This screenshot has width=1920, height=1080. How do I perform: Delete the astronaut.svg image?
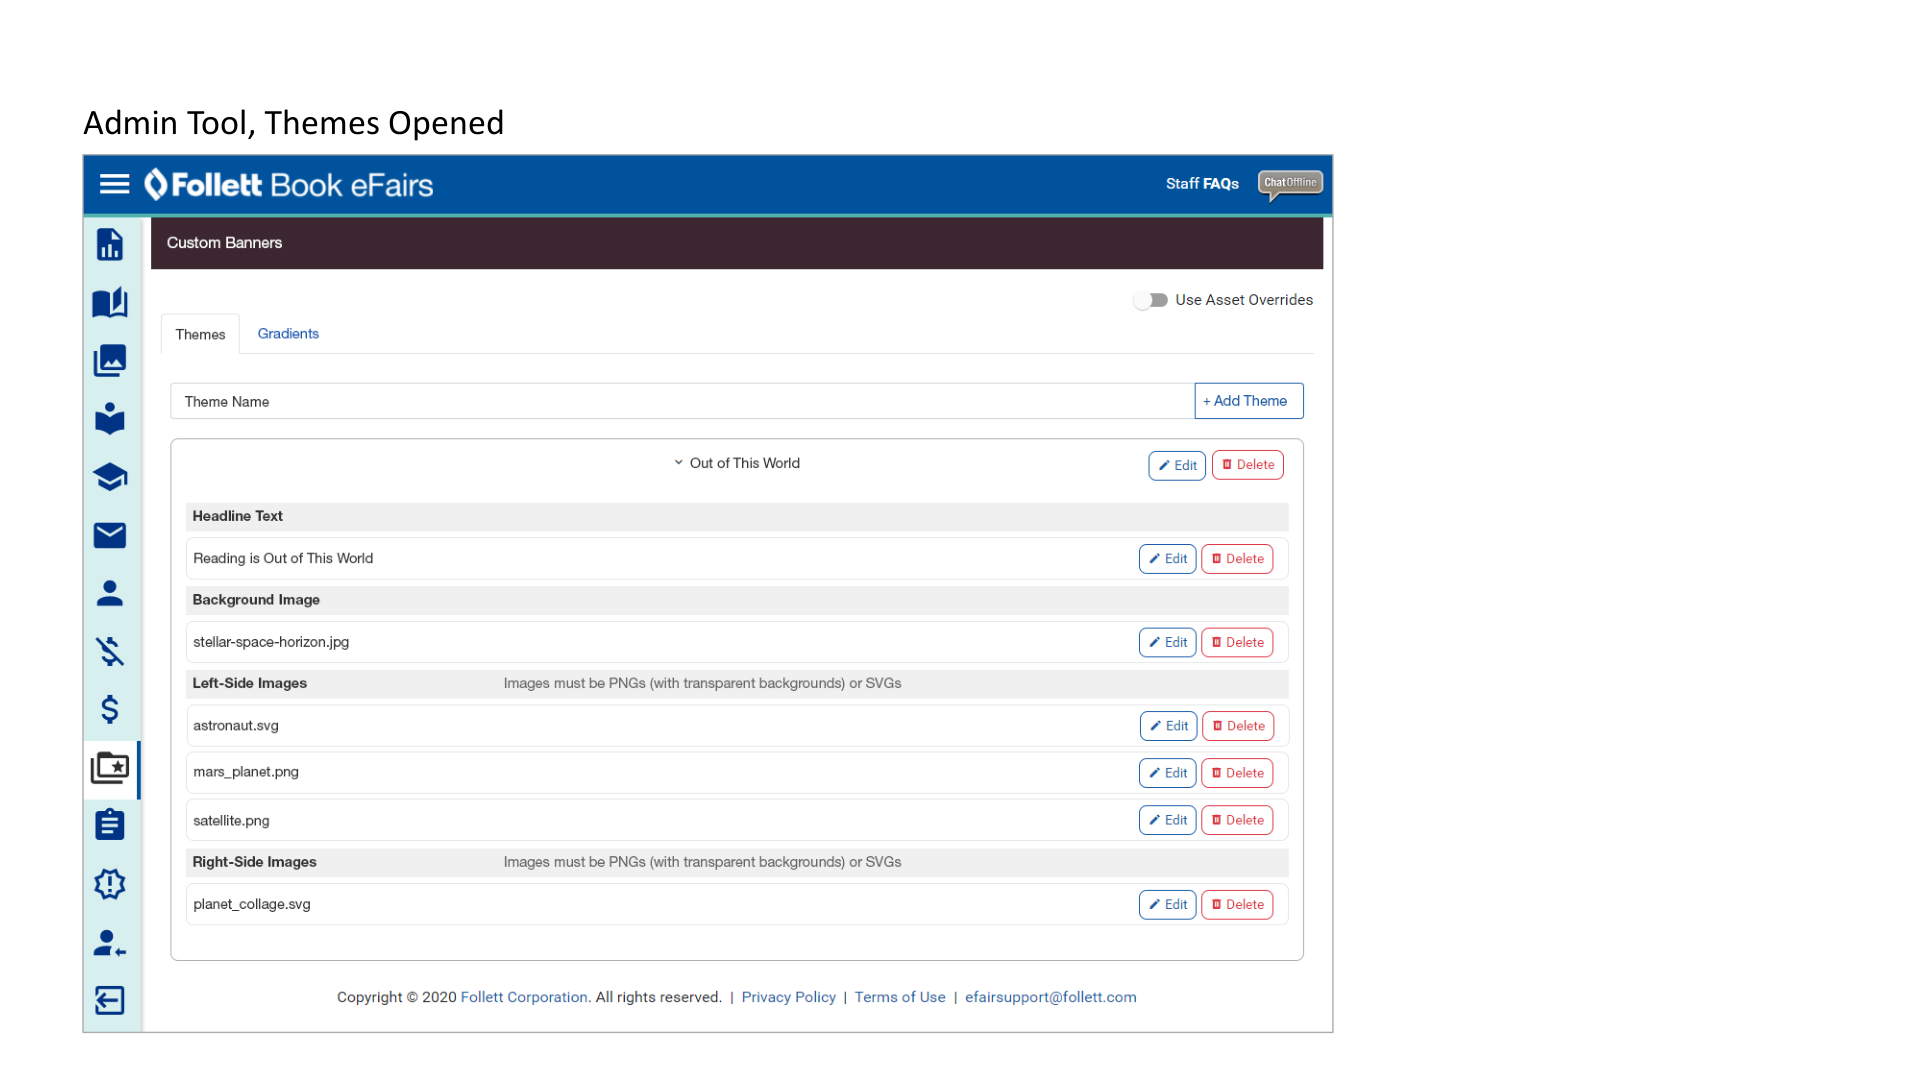coord(1238,726)
